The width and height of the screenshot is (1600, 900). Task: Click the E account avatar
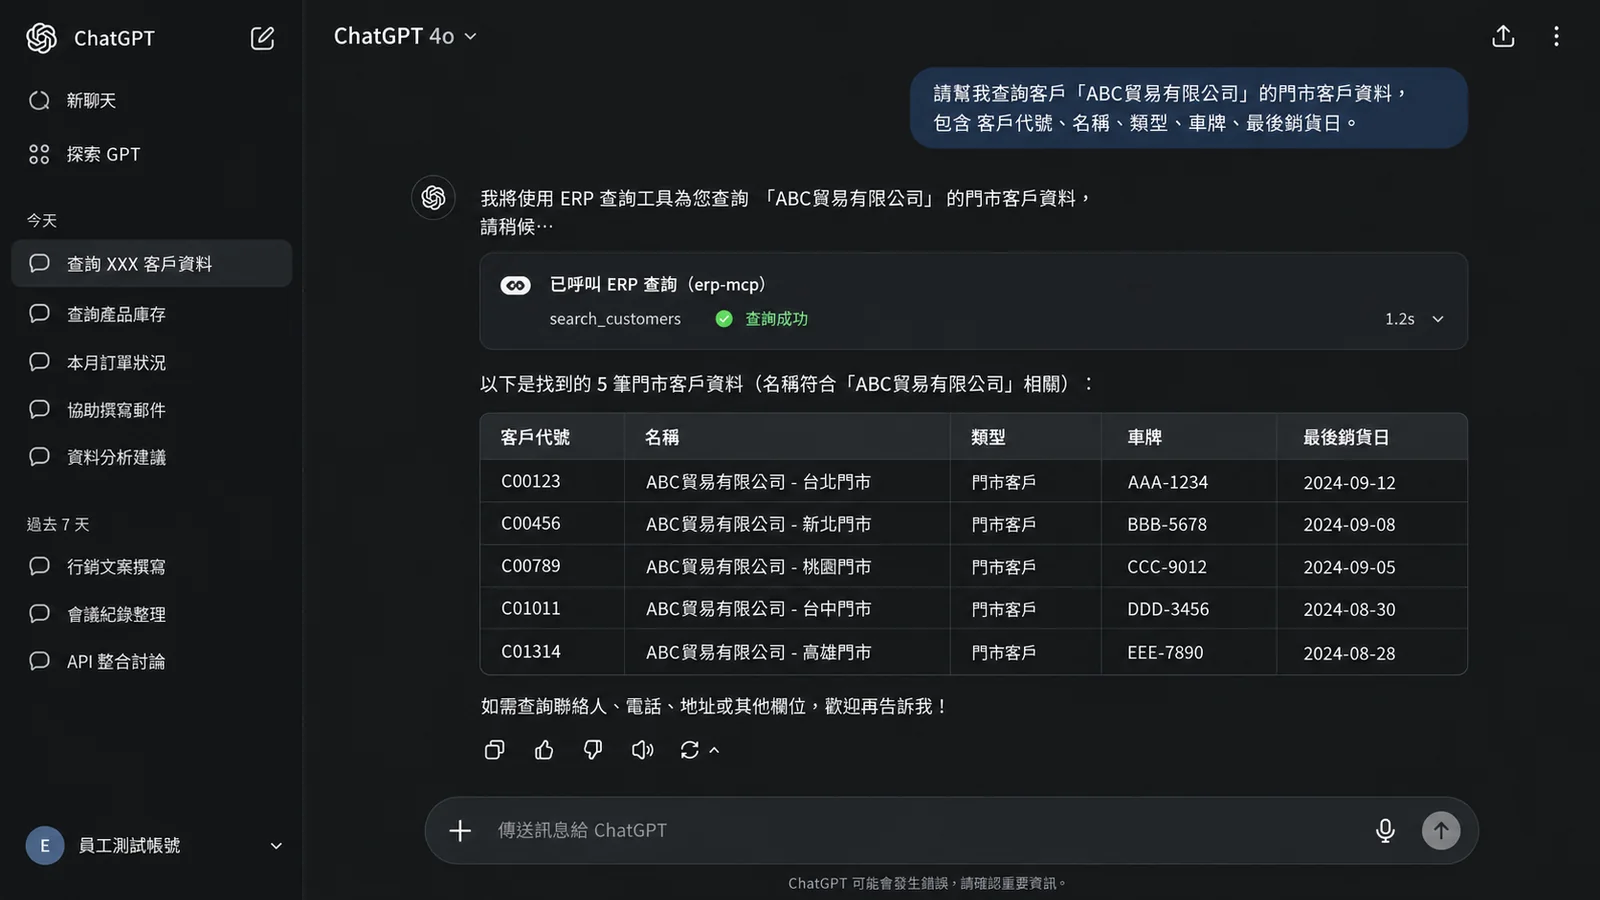click(45, 846)
